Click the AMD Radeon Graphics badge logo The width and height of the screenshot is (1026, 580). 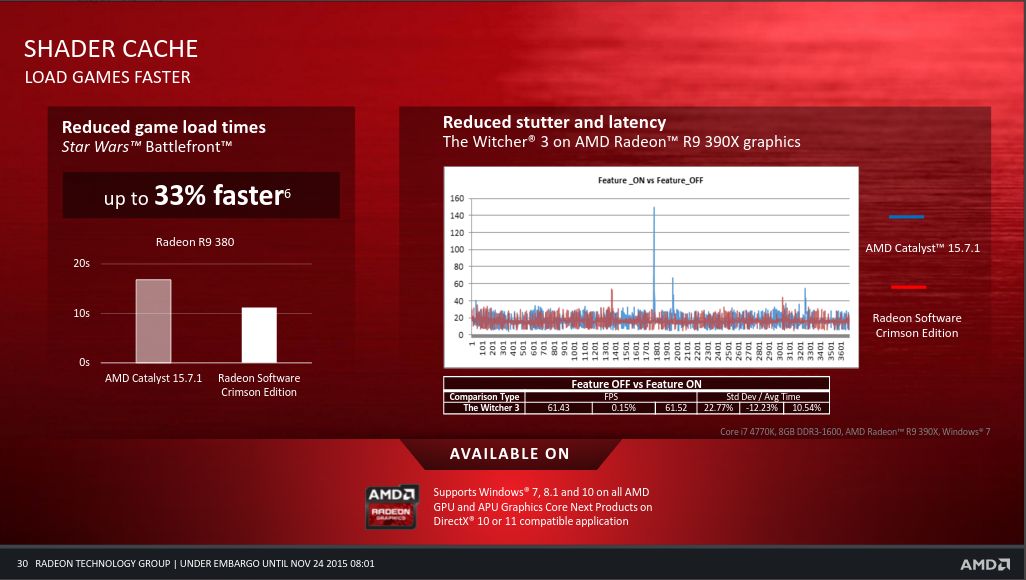(x=391, y=506)
